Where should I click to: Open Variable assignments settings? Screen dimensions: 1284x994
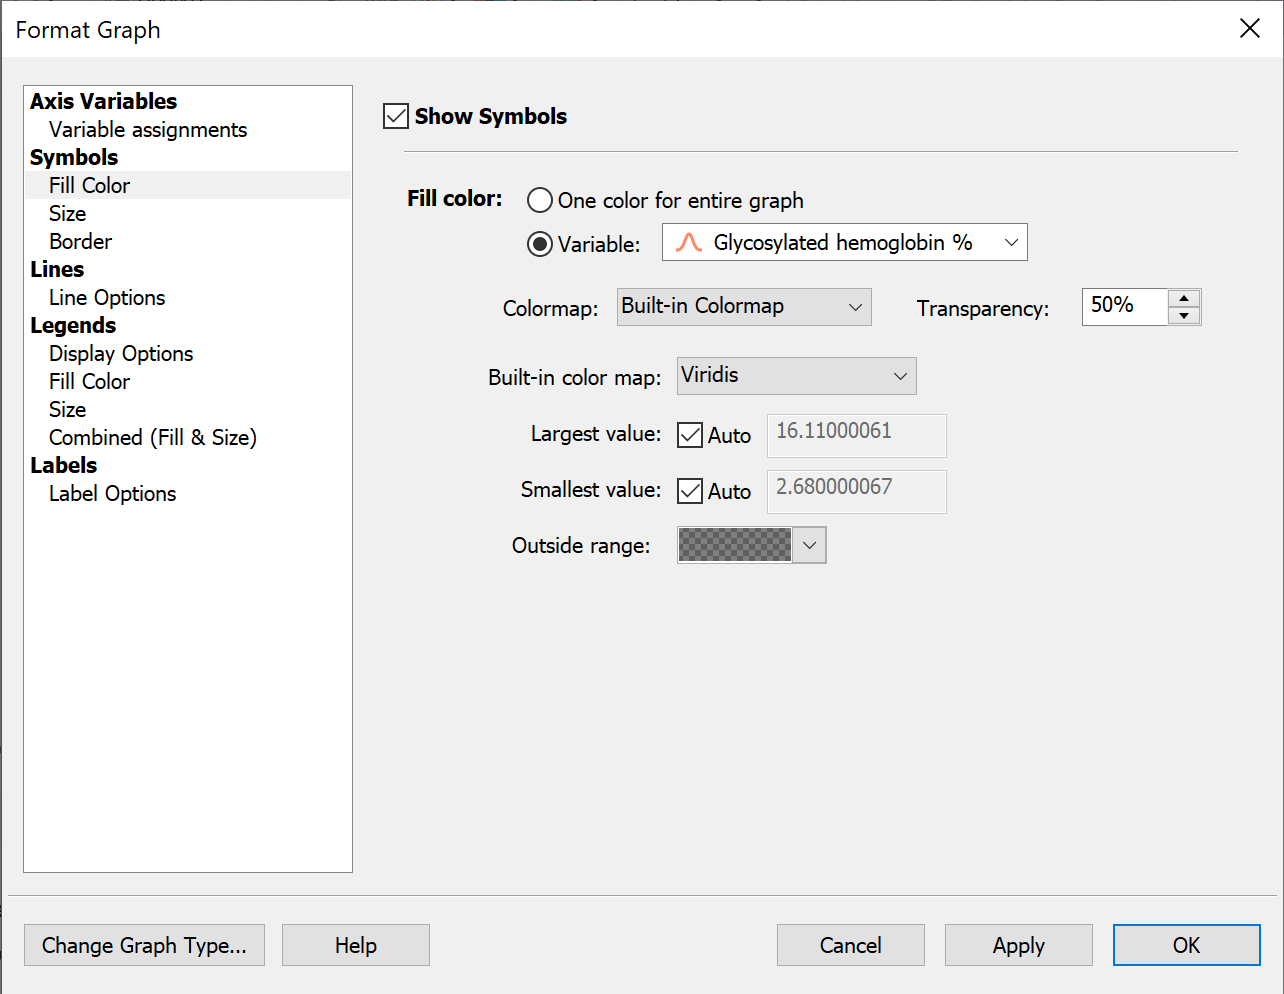coord(146,129)
